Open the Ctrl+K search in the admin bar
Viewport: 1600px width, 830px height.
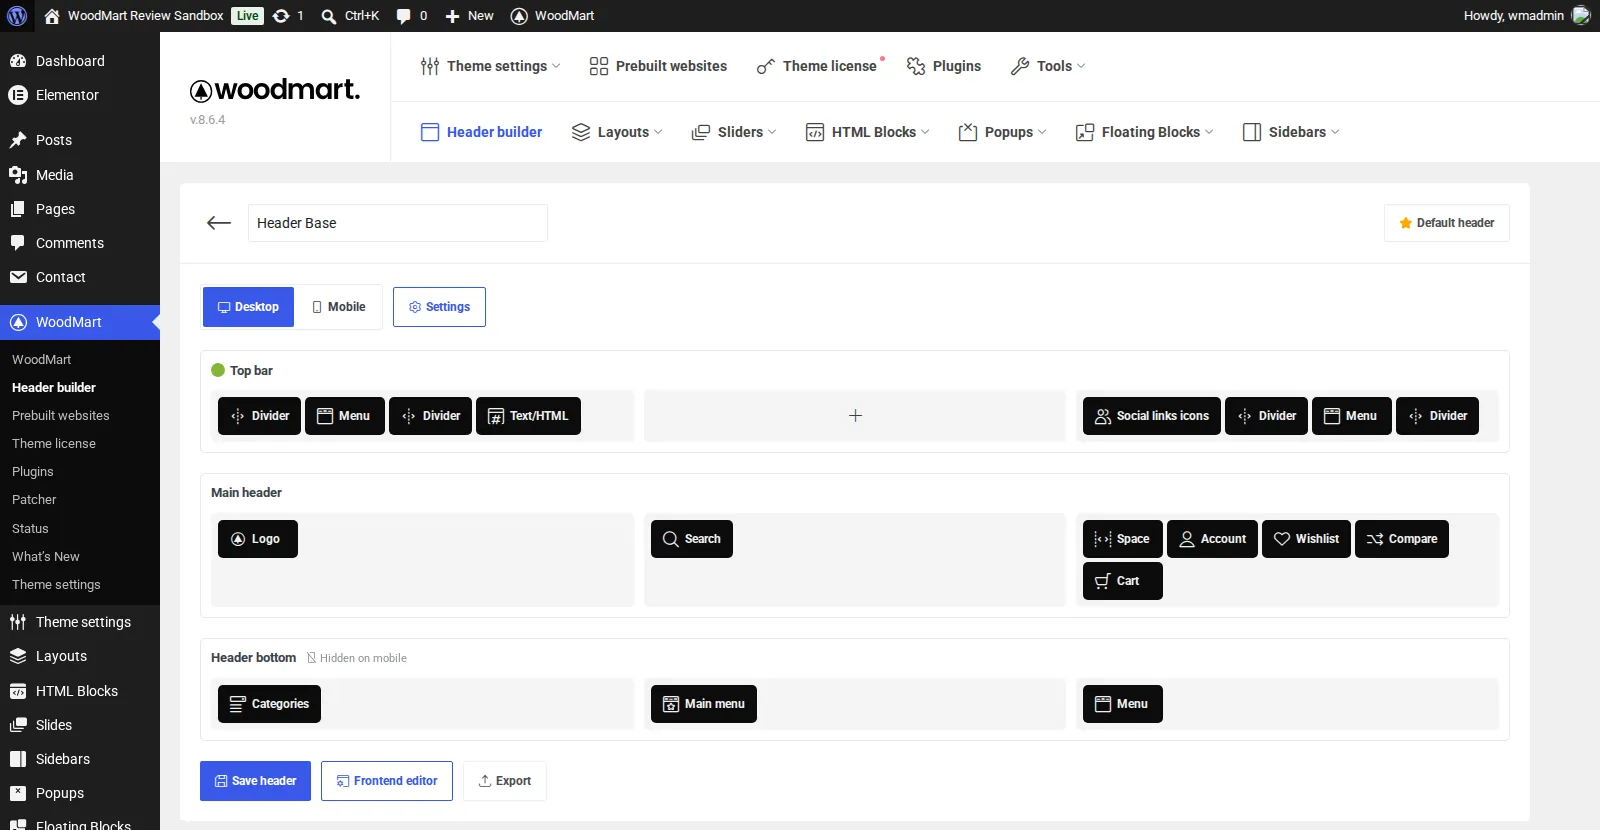tap(350, 16)
